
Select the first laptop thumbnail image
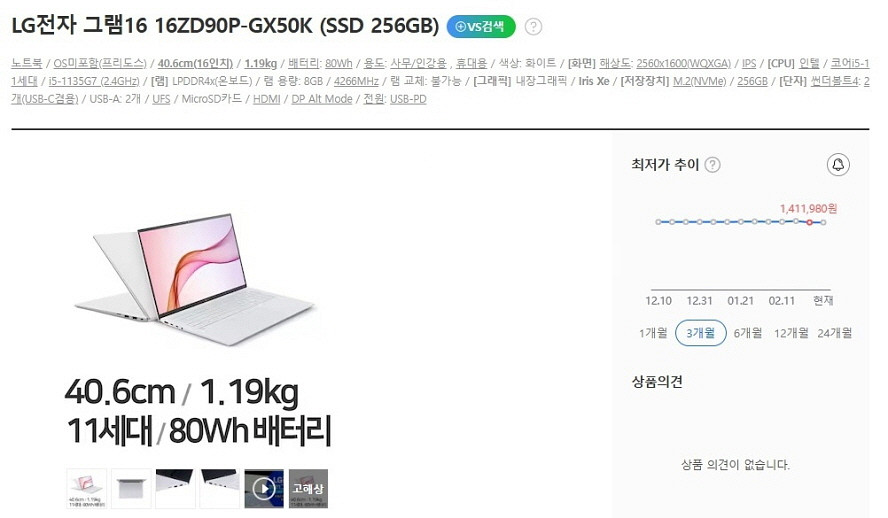pos(86,489)
